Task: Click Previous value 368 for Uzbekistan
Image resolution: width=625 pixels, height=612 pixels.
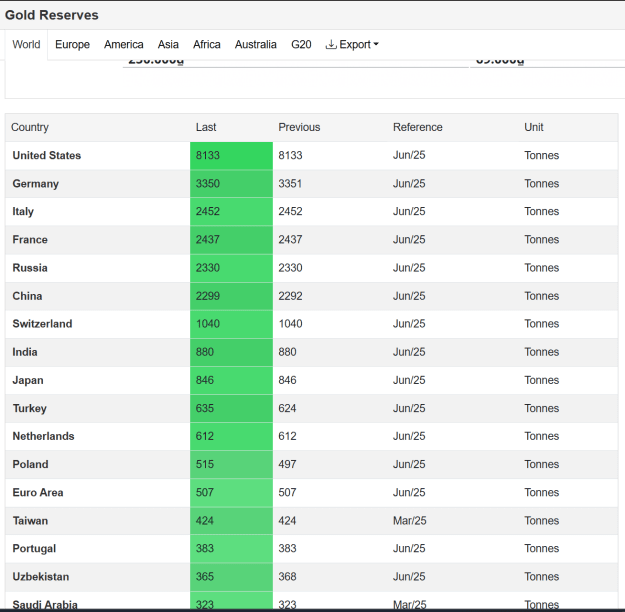Action: click(287, 577)
